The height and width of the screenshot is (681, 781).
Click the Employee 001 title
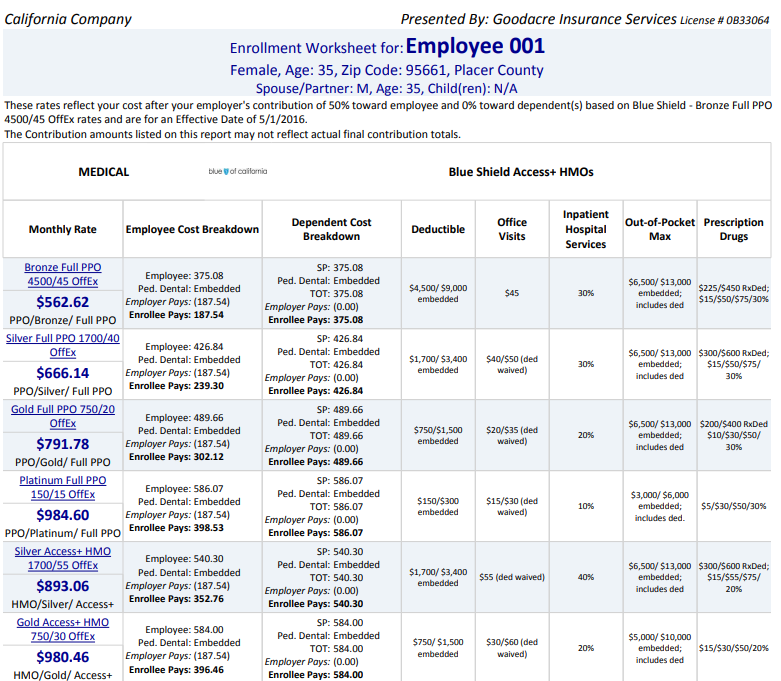pyautogui.click(x=475, y=46)
